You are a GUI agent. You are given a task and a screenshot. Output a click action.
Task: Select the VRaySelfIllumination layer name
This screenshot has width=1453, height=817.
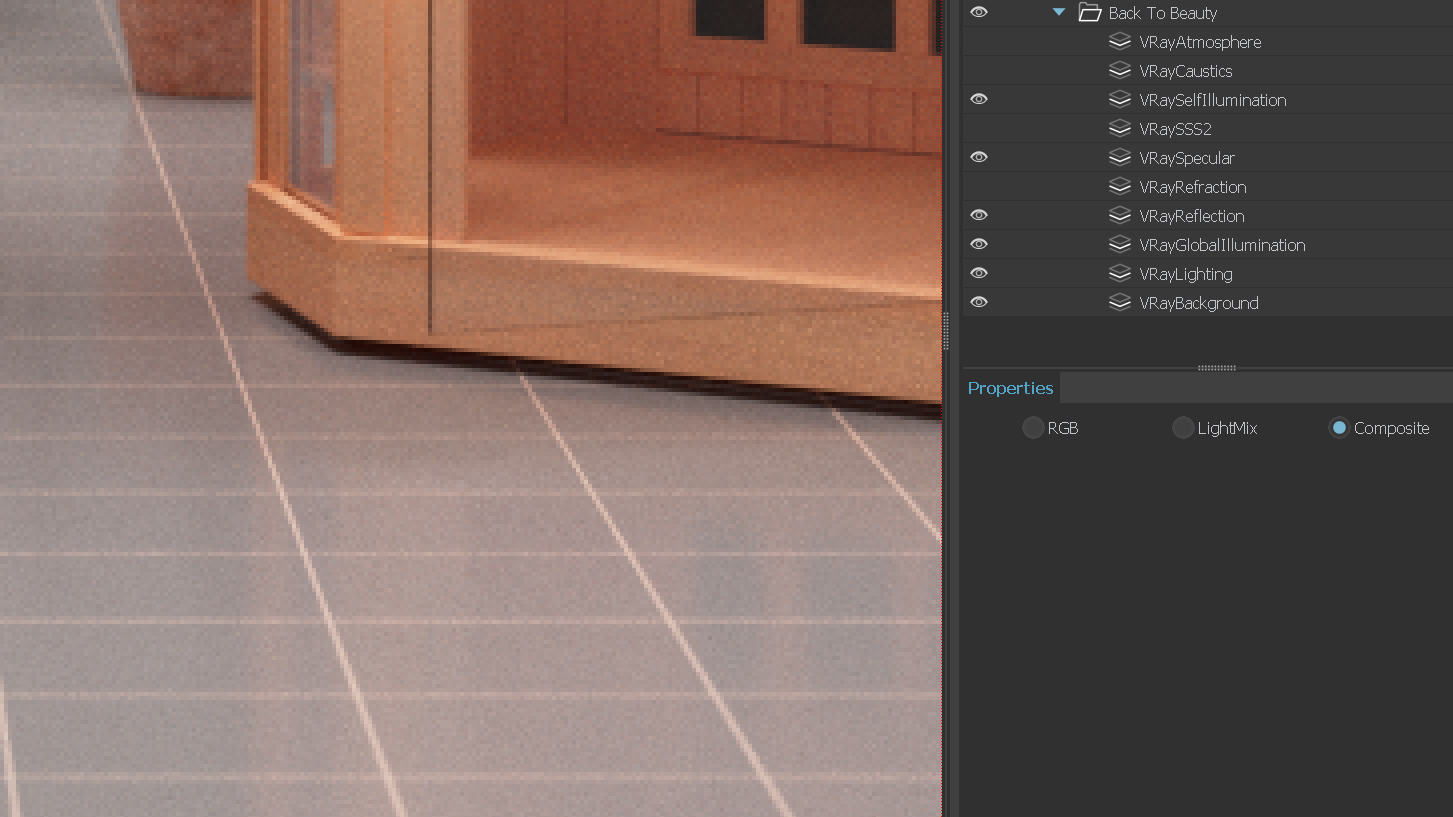pyautogui.click(x=1212, y=100)
